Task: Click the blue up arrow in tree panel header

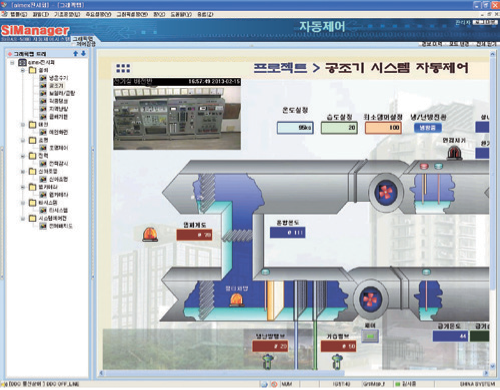Action: pyautogui.click(x=75, y=53)
